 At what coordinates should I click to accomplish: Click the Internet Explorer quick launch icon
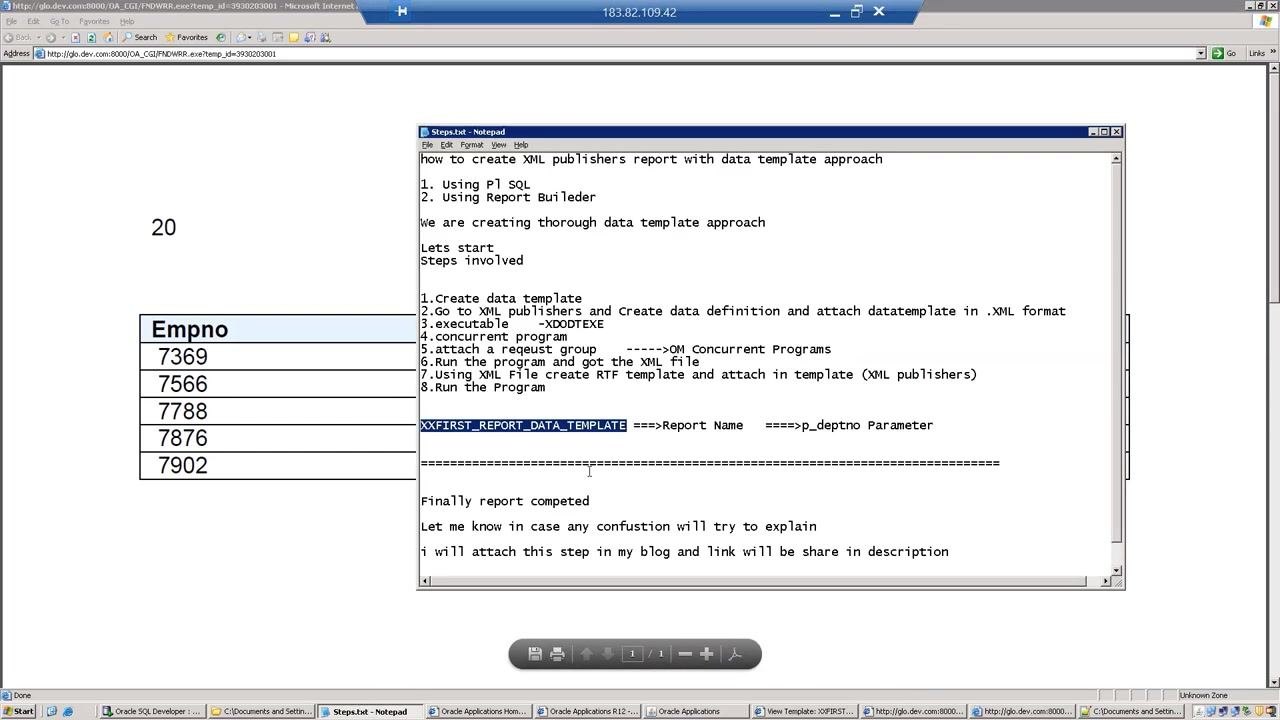point(68,711)
